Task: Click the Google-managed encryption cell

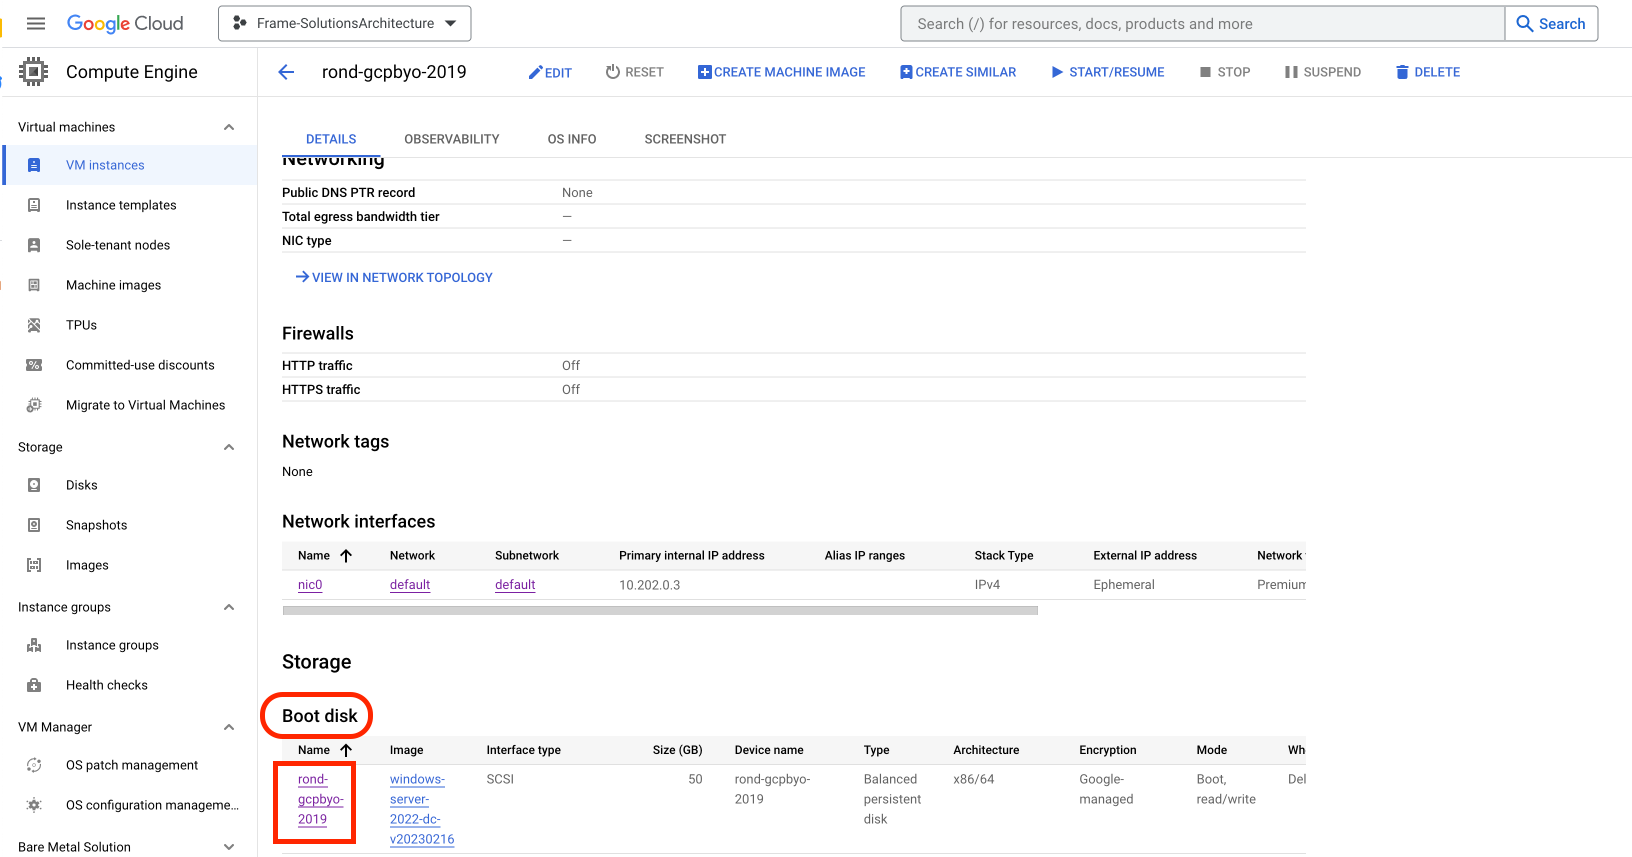Action: (1106, 789)
